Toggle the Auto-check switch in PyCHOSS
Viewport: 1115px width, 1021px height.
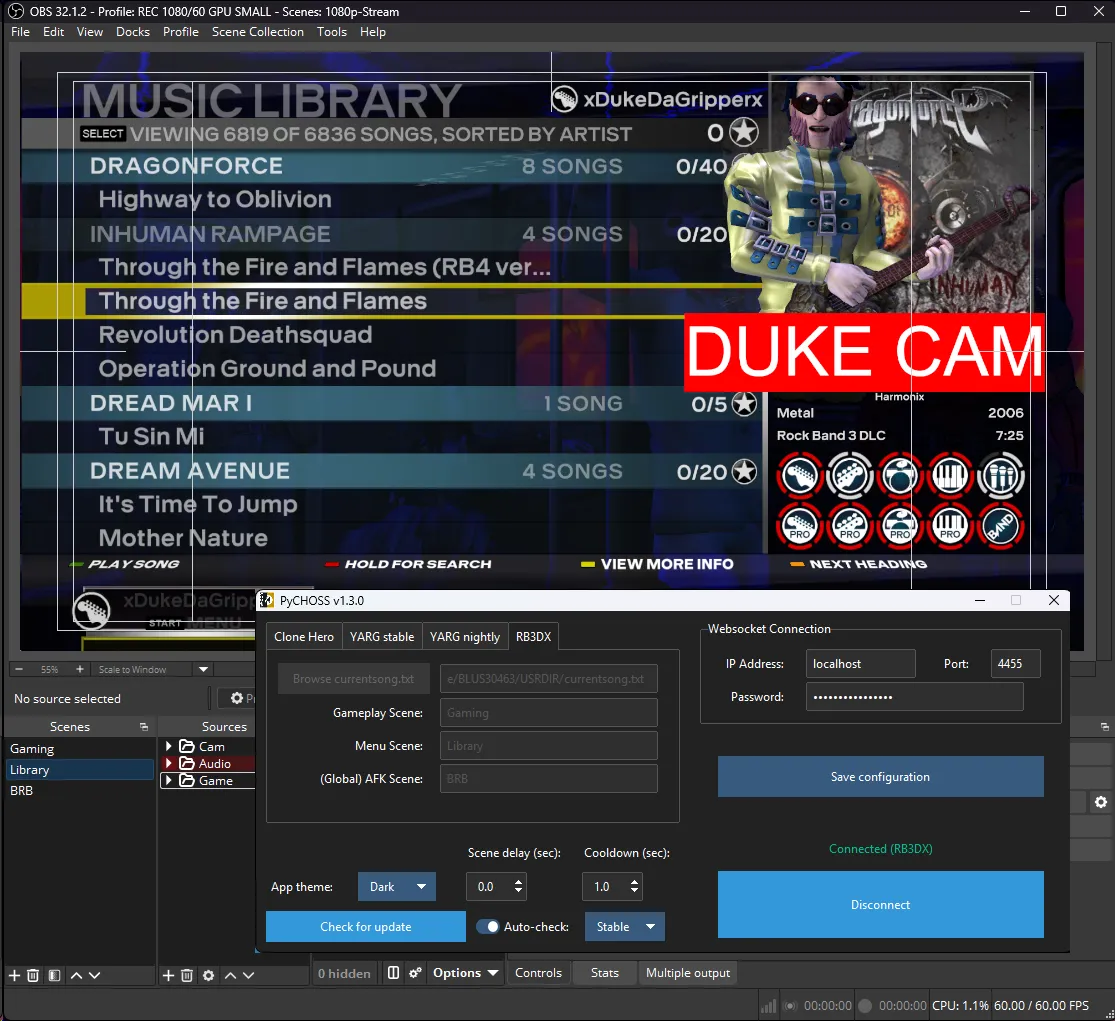488,926
